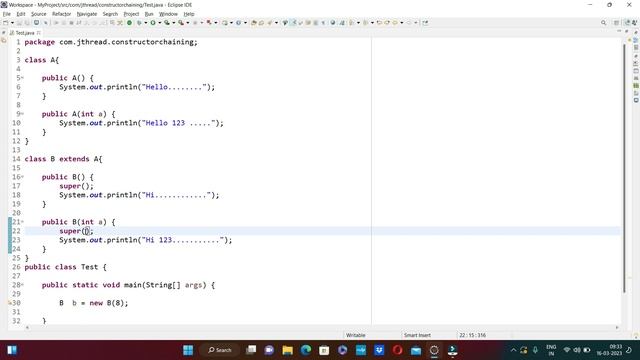The width and height of the screenshot is (640, 360).
Task: Expand the External Tools dropdown arrow
Action: pos(188,23)
